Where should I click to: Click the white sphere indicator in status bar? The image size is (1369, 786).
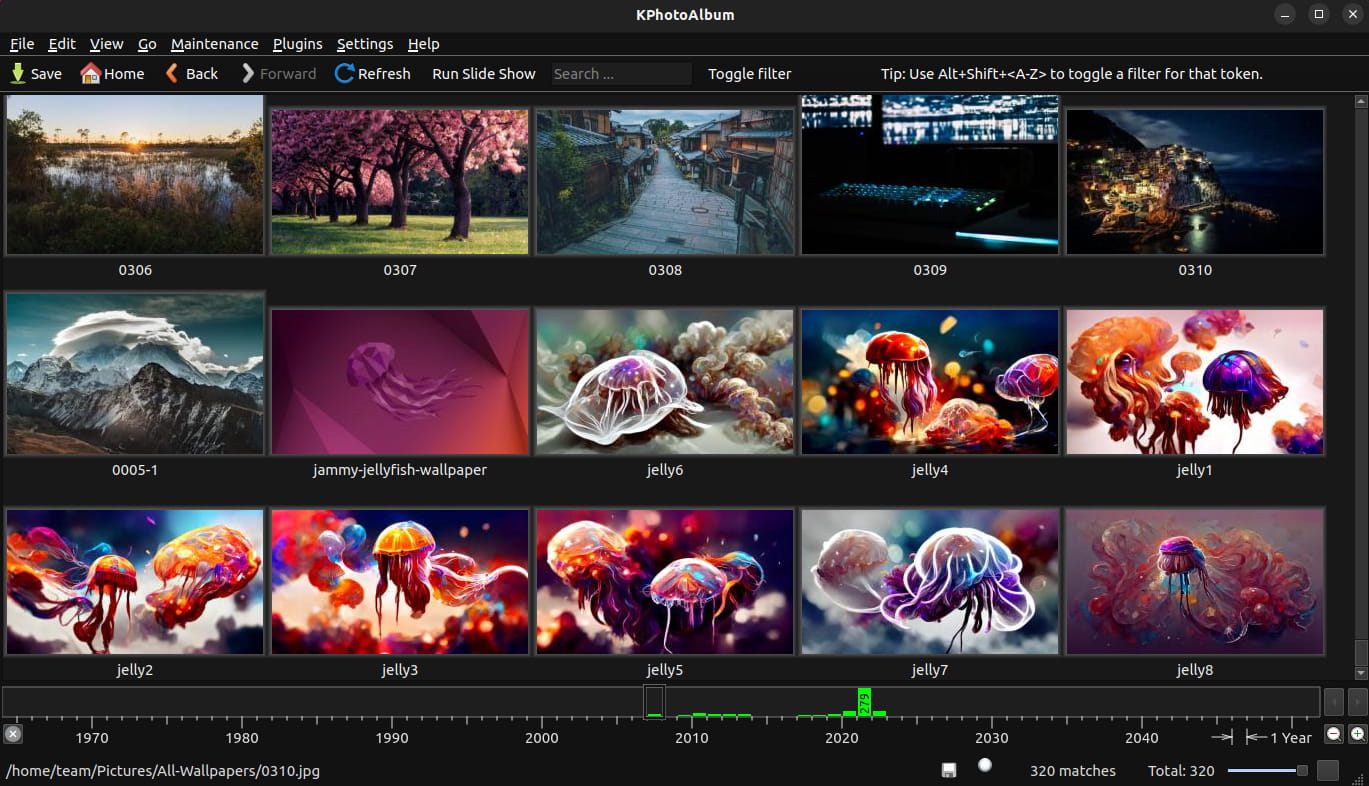pos(985,765)
